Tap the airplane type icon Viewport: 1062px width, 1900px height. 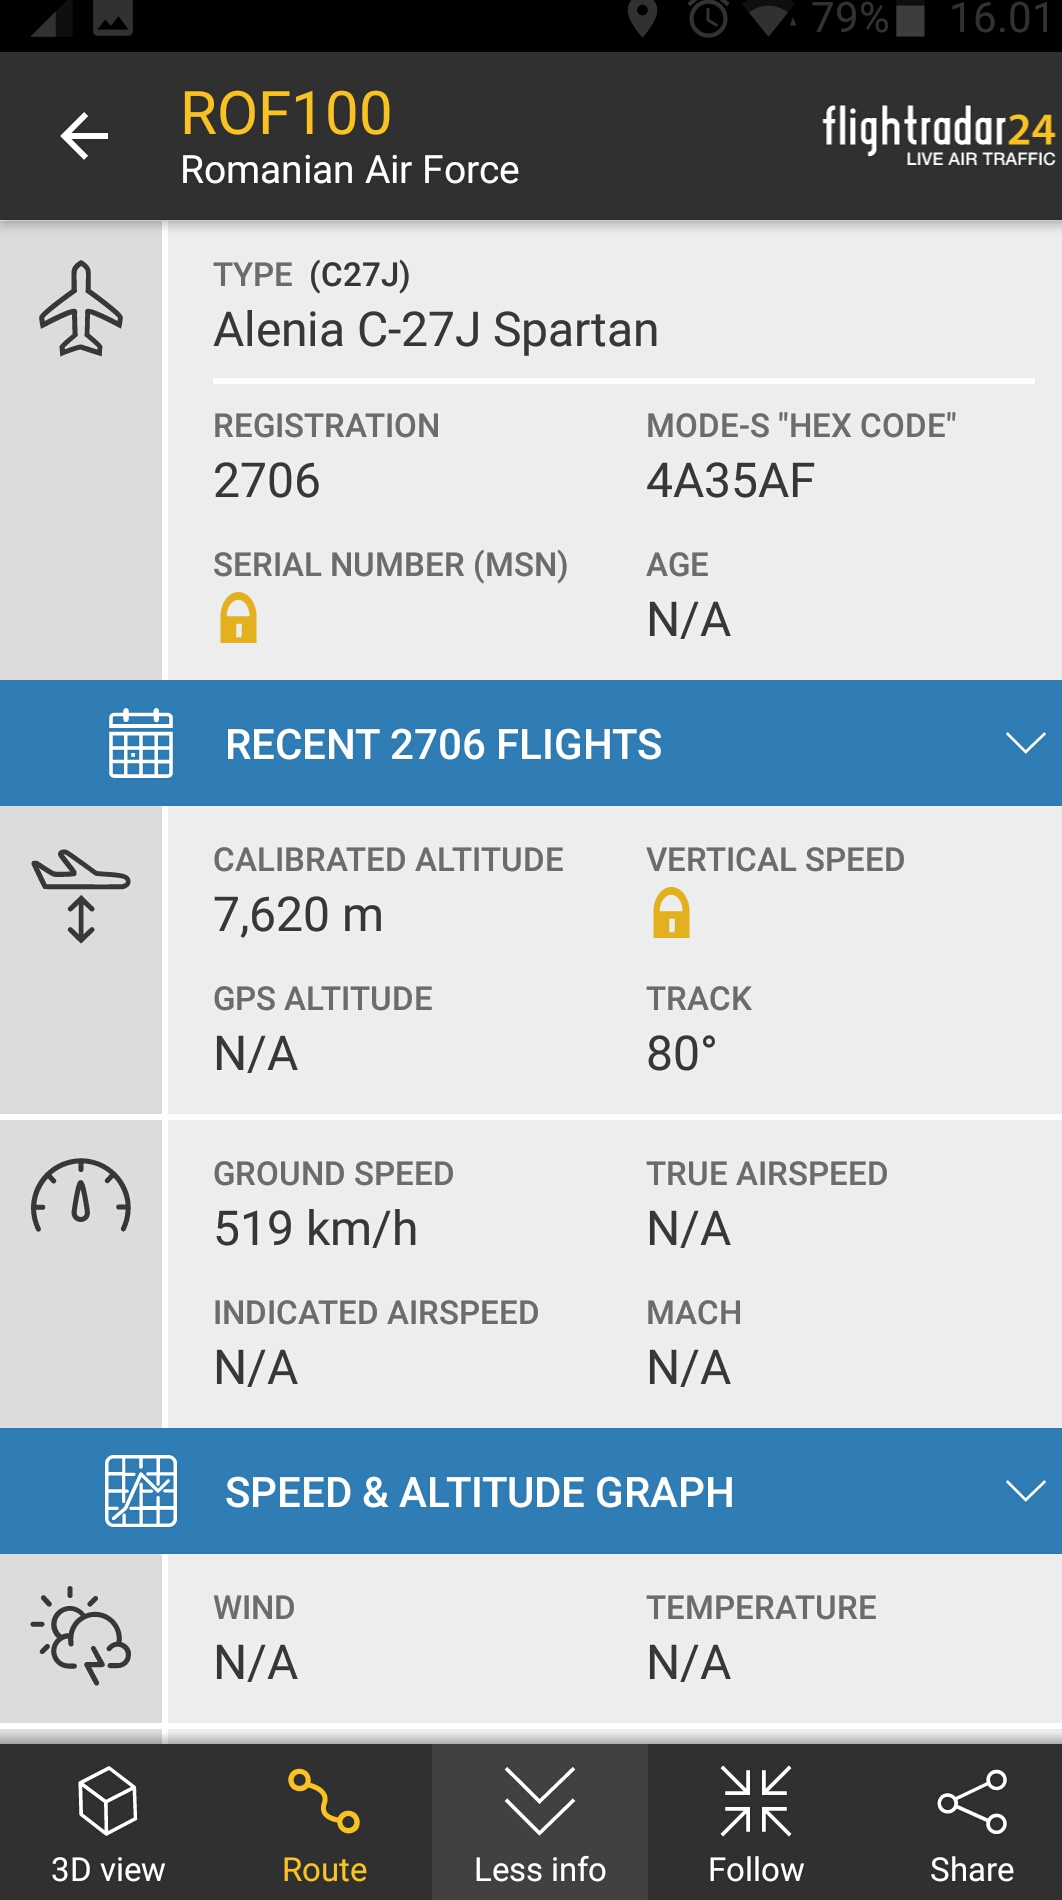pyautogui.click(x=81, y=309)
